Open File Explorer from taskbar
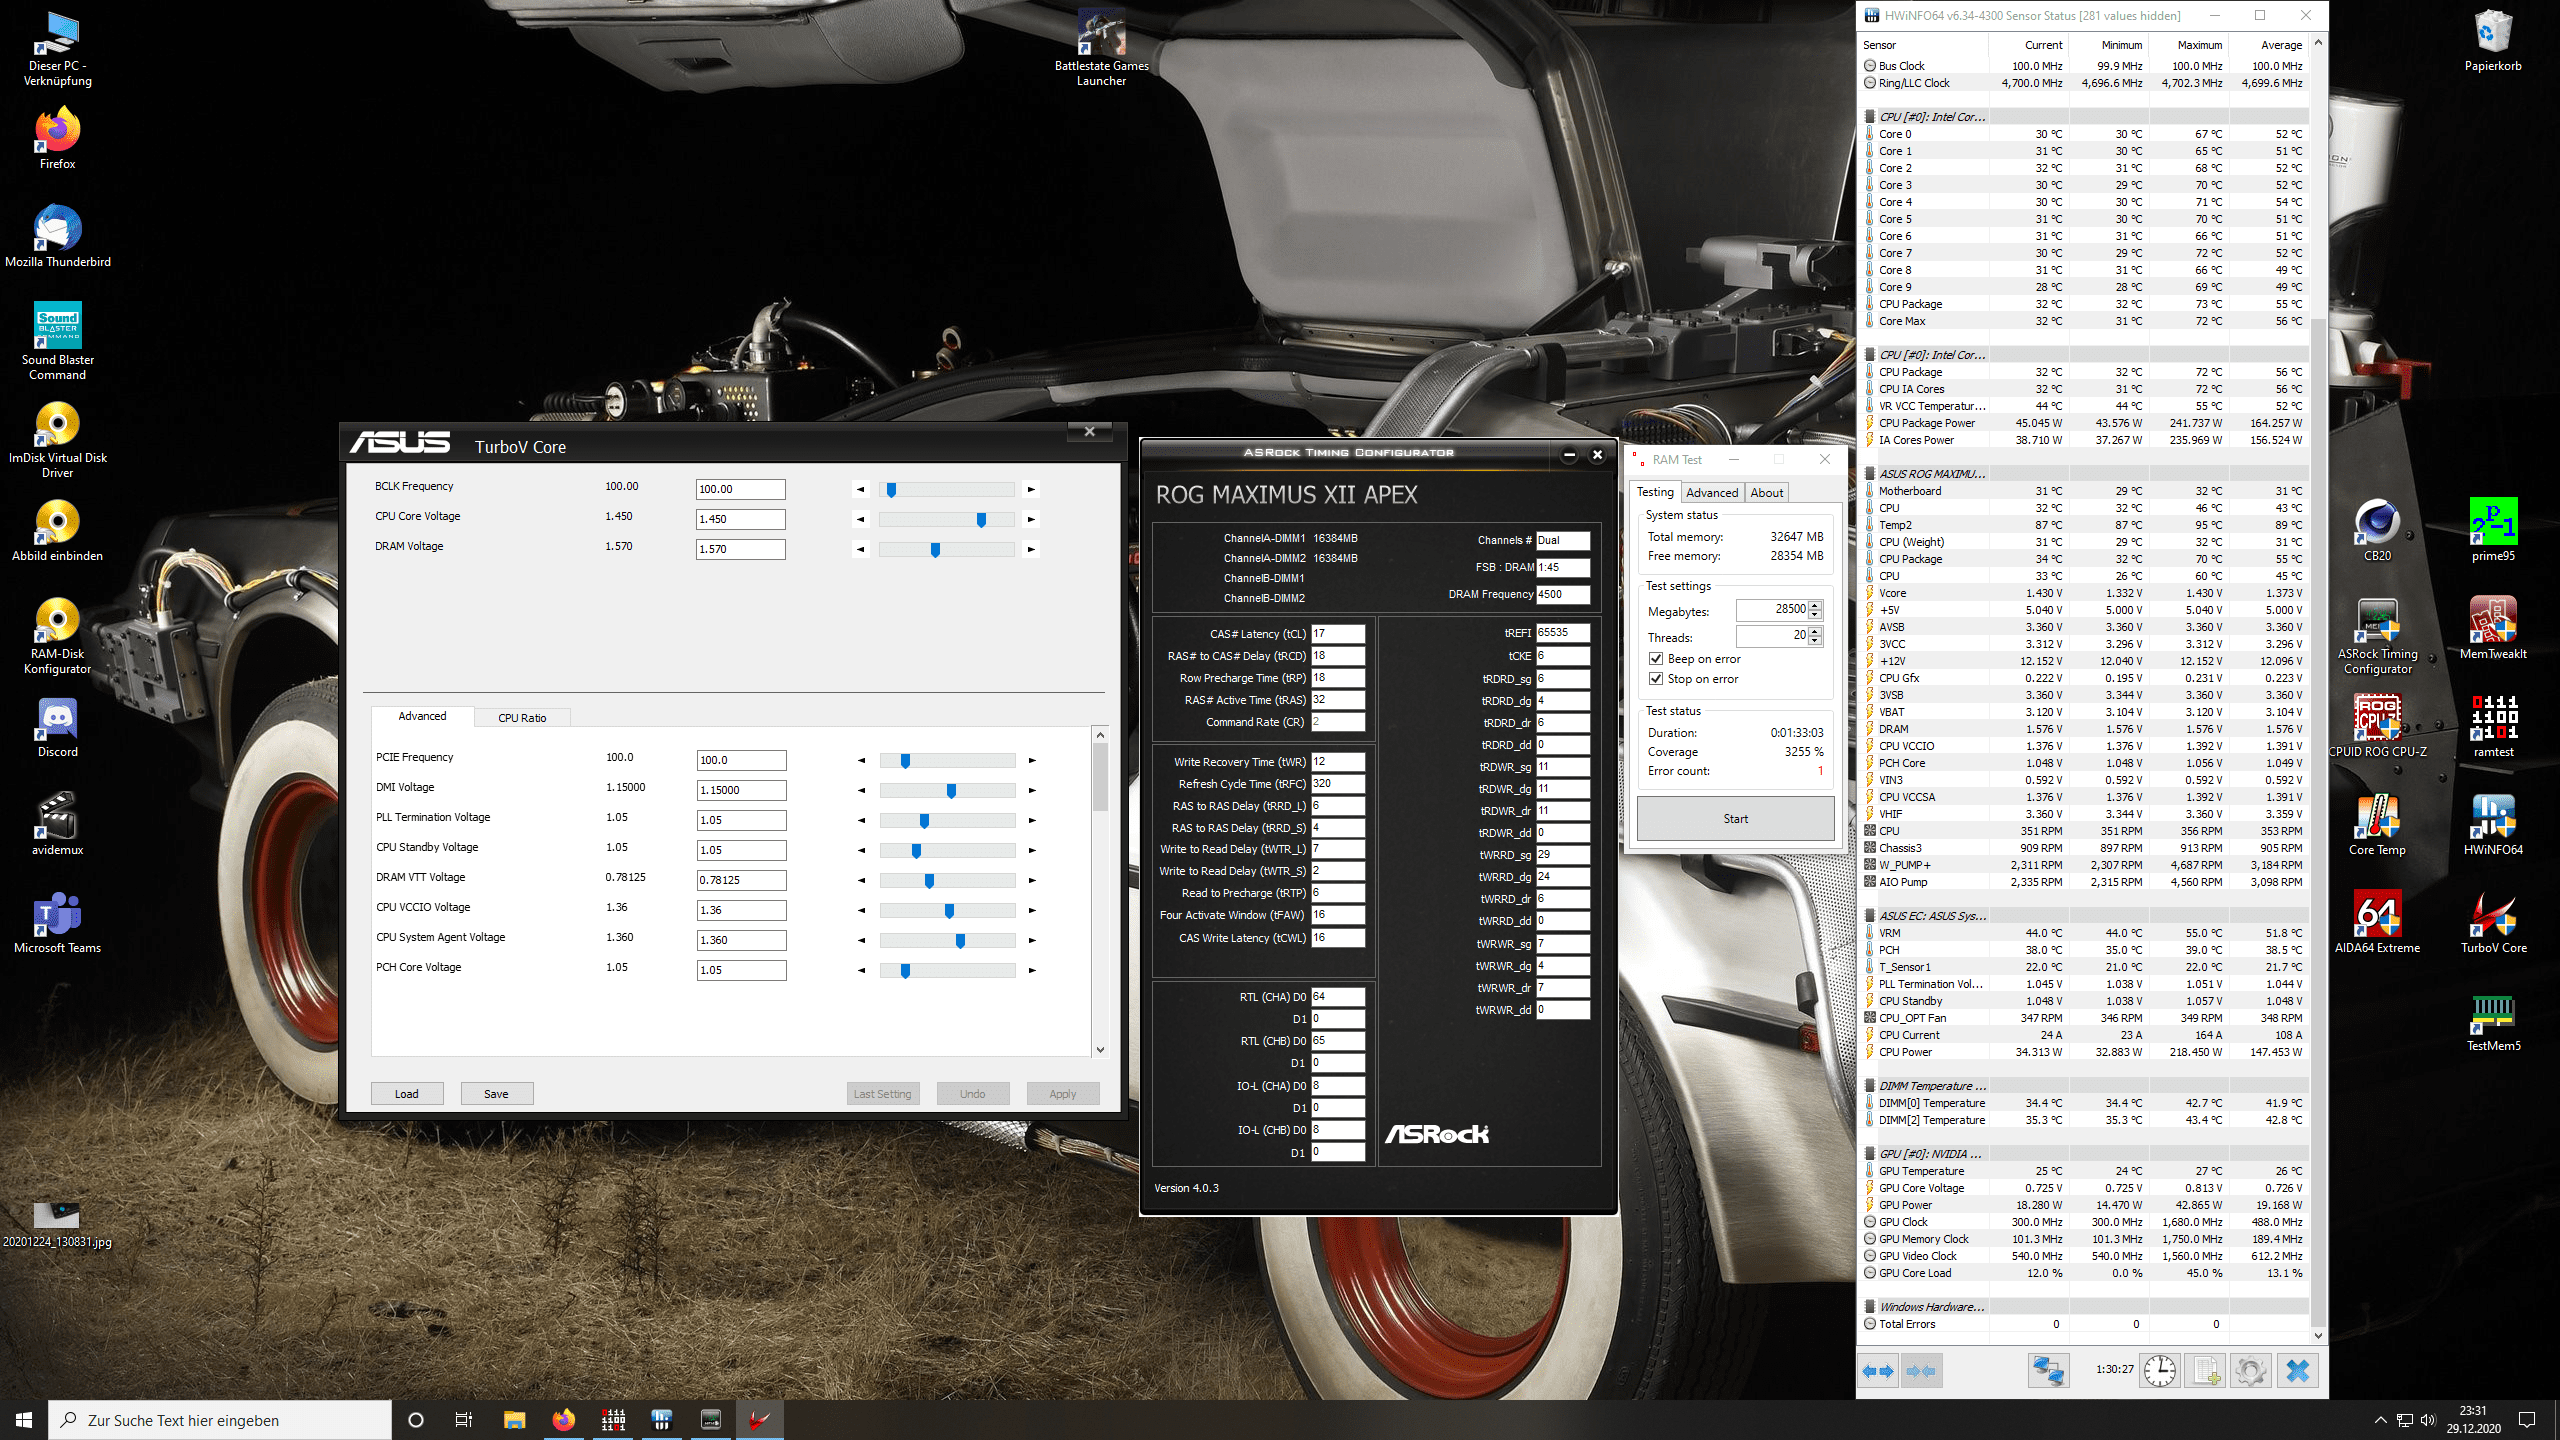Viewport: 2560px width, 1440px height. point(514,1420)
